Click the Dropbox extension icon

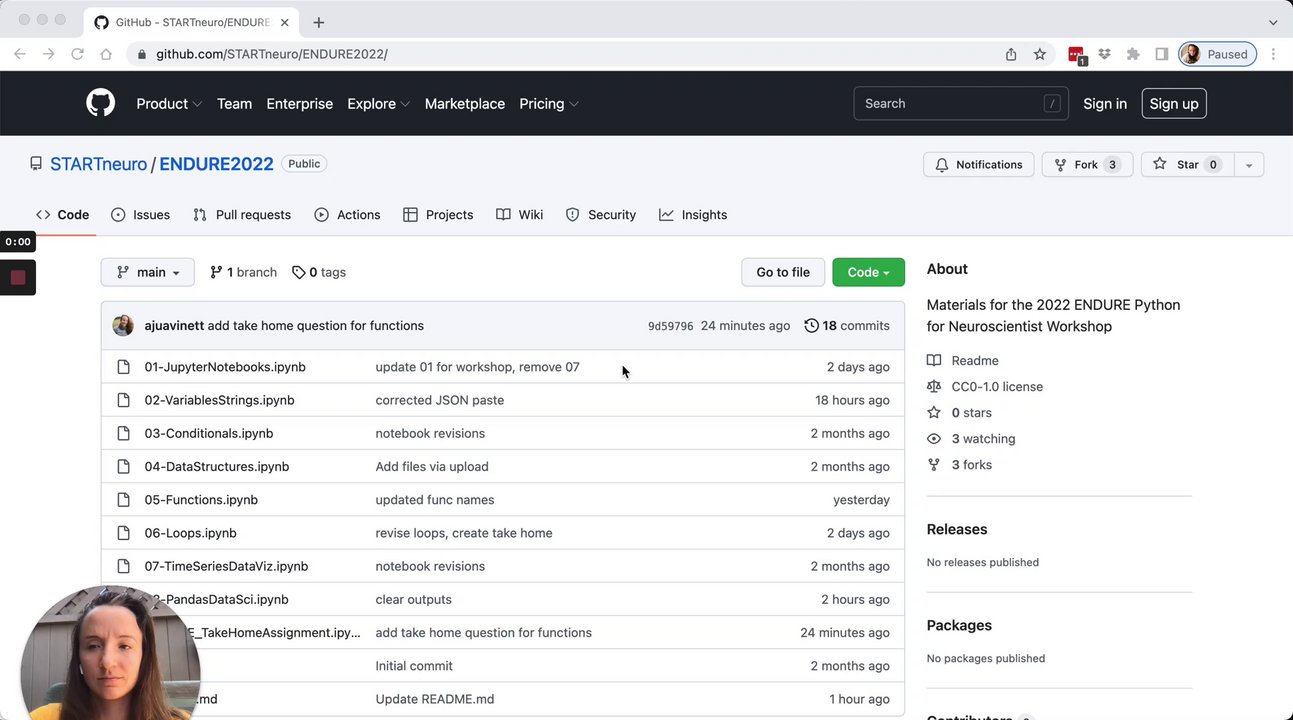(1104, 54)
